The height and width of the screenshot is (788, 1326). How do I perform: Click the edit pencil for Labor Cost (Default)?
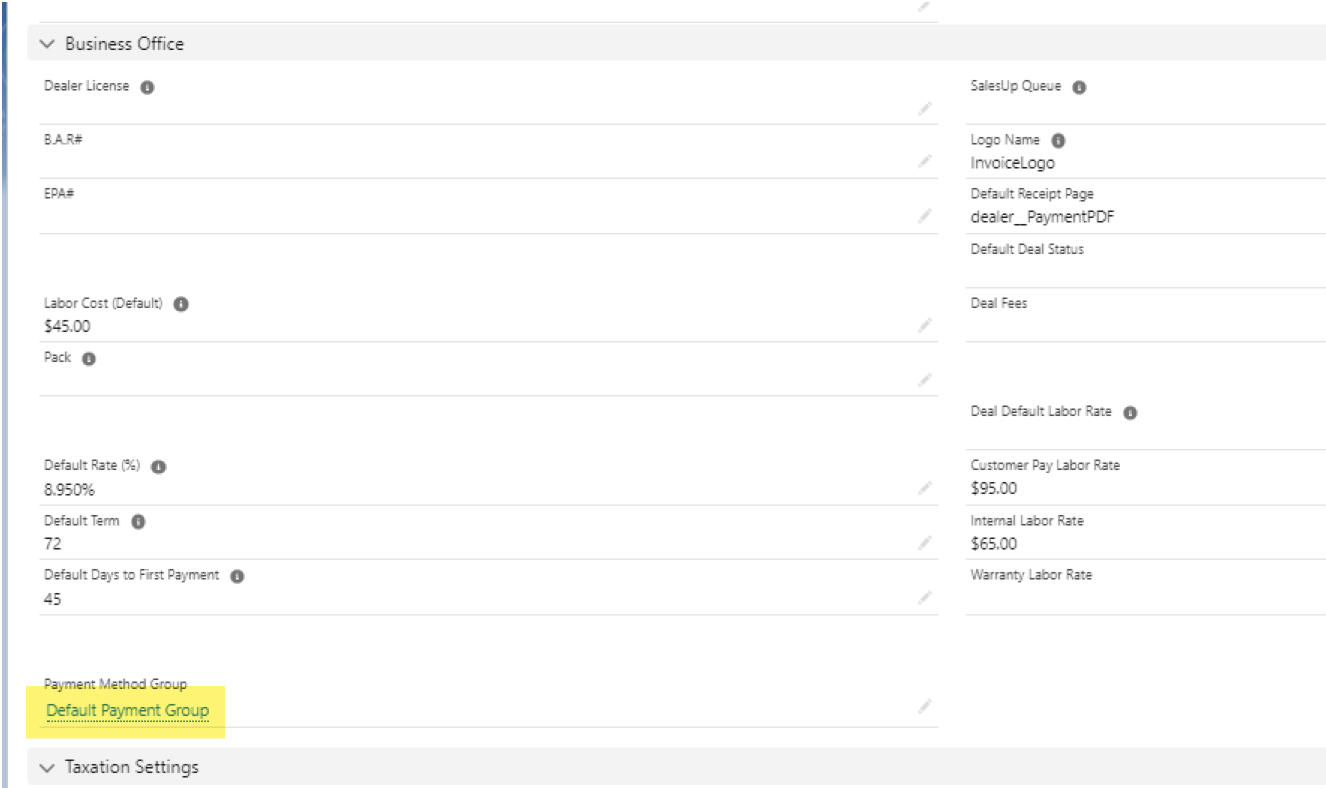click(925, 325)
